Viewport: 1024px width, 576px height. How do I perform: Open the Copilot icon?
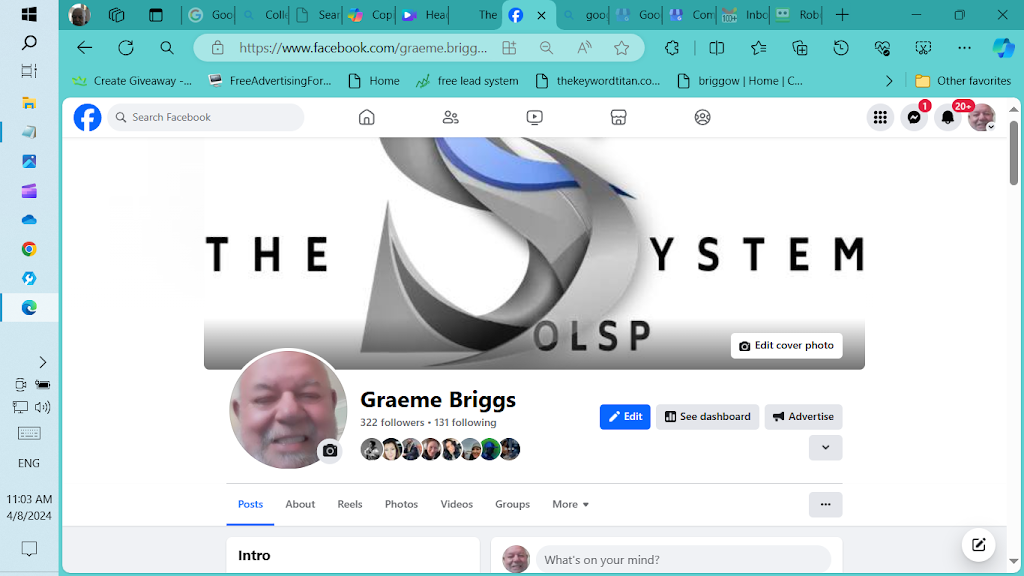(1004, 48)
